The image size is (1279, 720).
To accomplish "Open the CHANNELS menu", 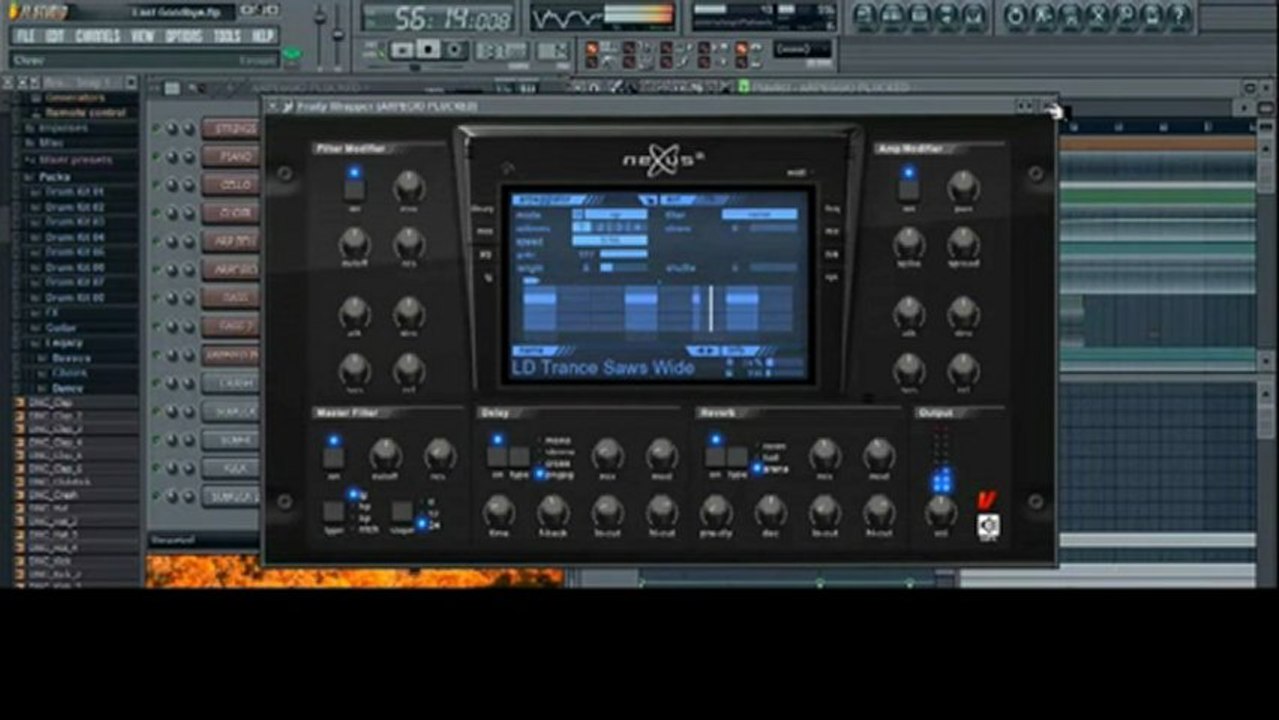I will pyautogui.click(x=98, y=36).
